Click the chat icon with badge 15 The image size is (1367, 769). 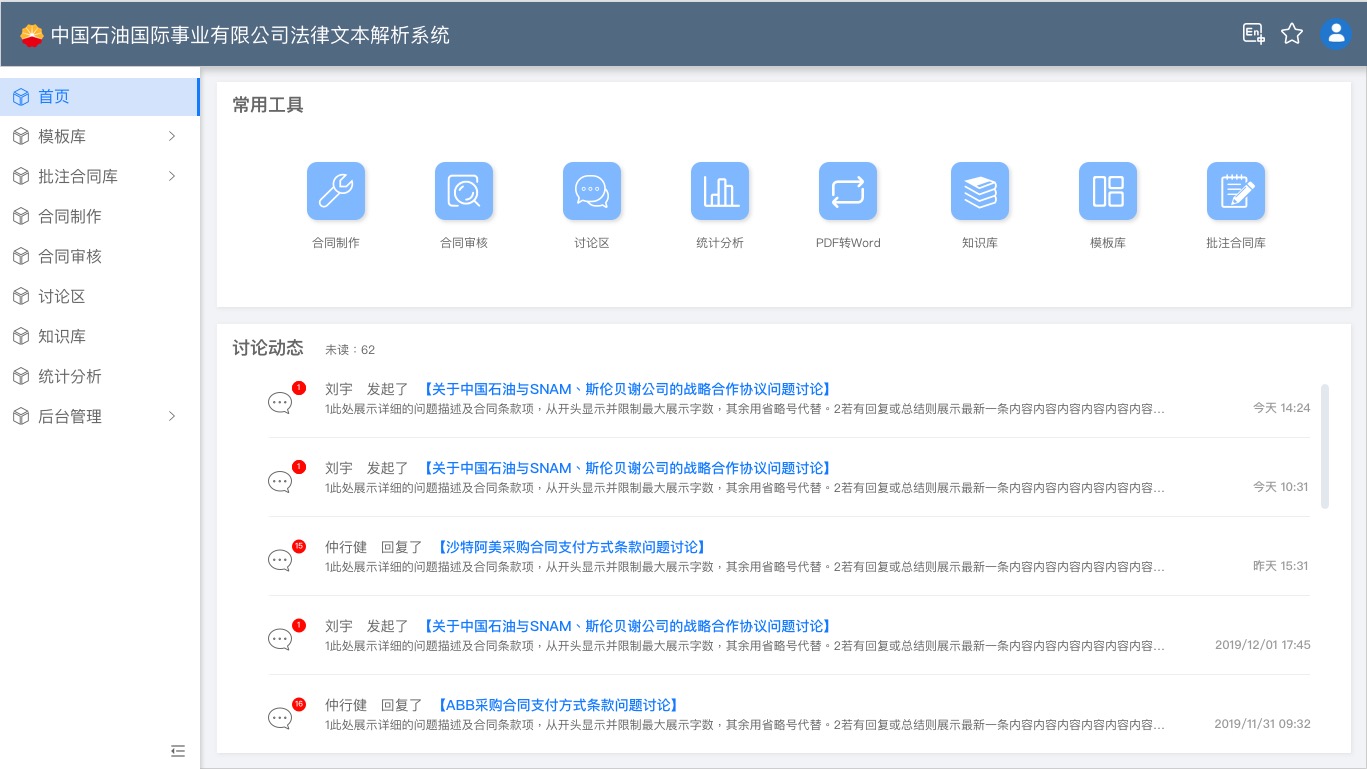tap(280, 561)
